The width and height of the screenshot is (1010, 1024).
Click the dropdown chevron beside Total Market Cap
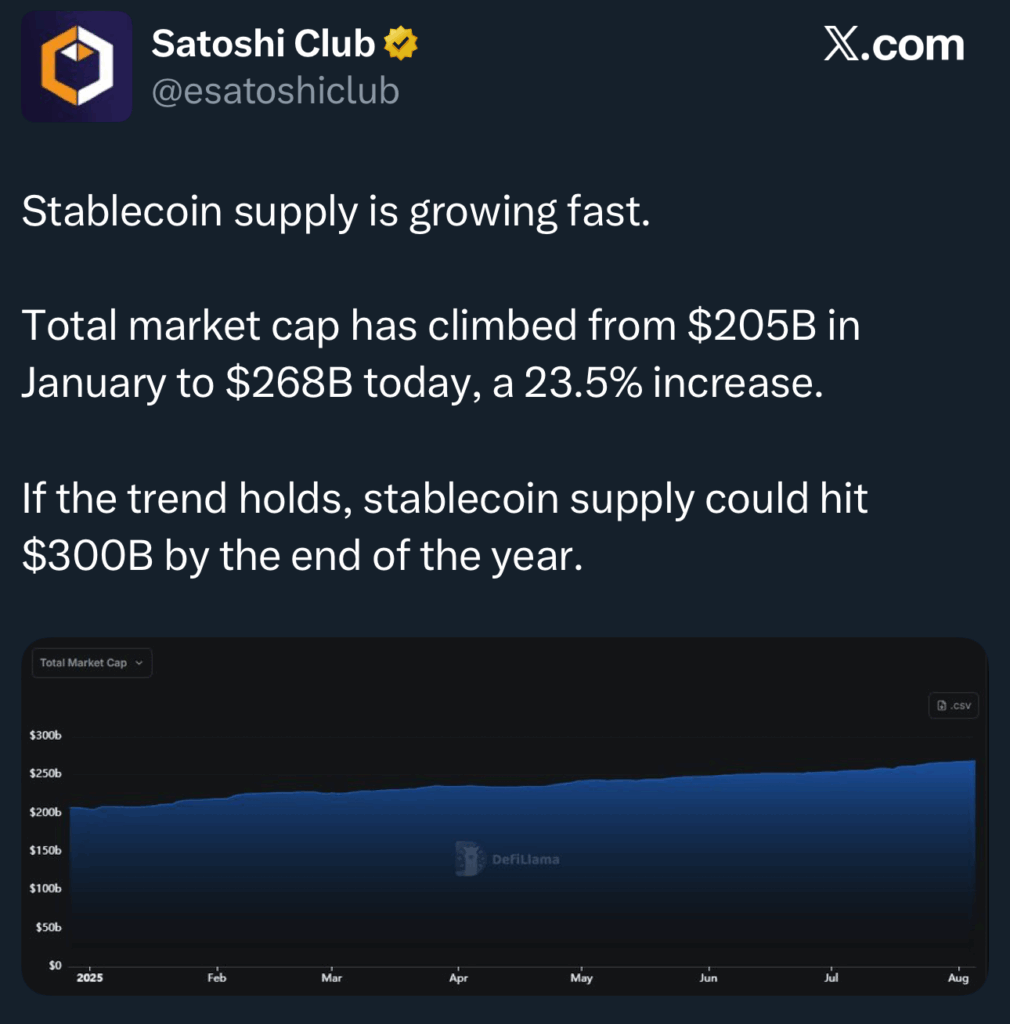138,663
